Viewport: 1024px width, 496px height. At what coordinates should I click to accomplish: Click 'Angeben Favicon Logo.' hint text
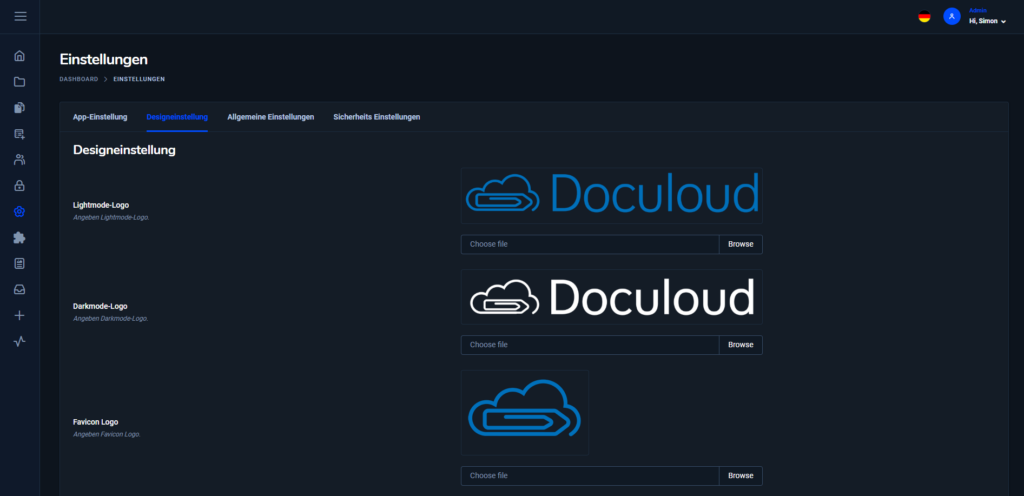[106, 434]
